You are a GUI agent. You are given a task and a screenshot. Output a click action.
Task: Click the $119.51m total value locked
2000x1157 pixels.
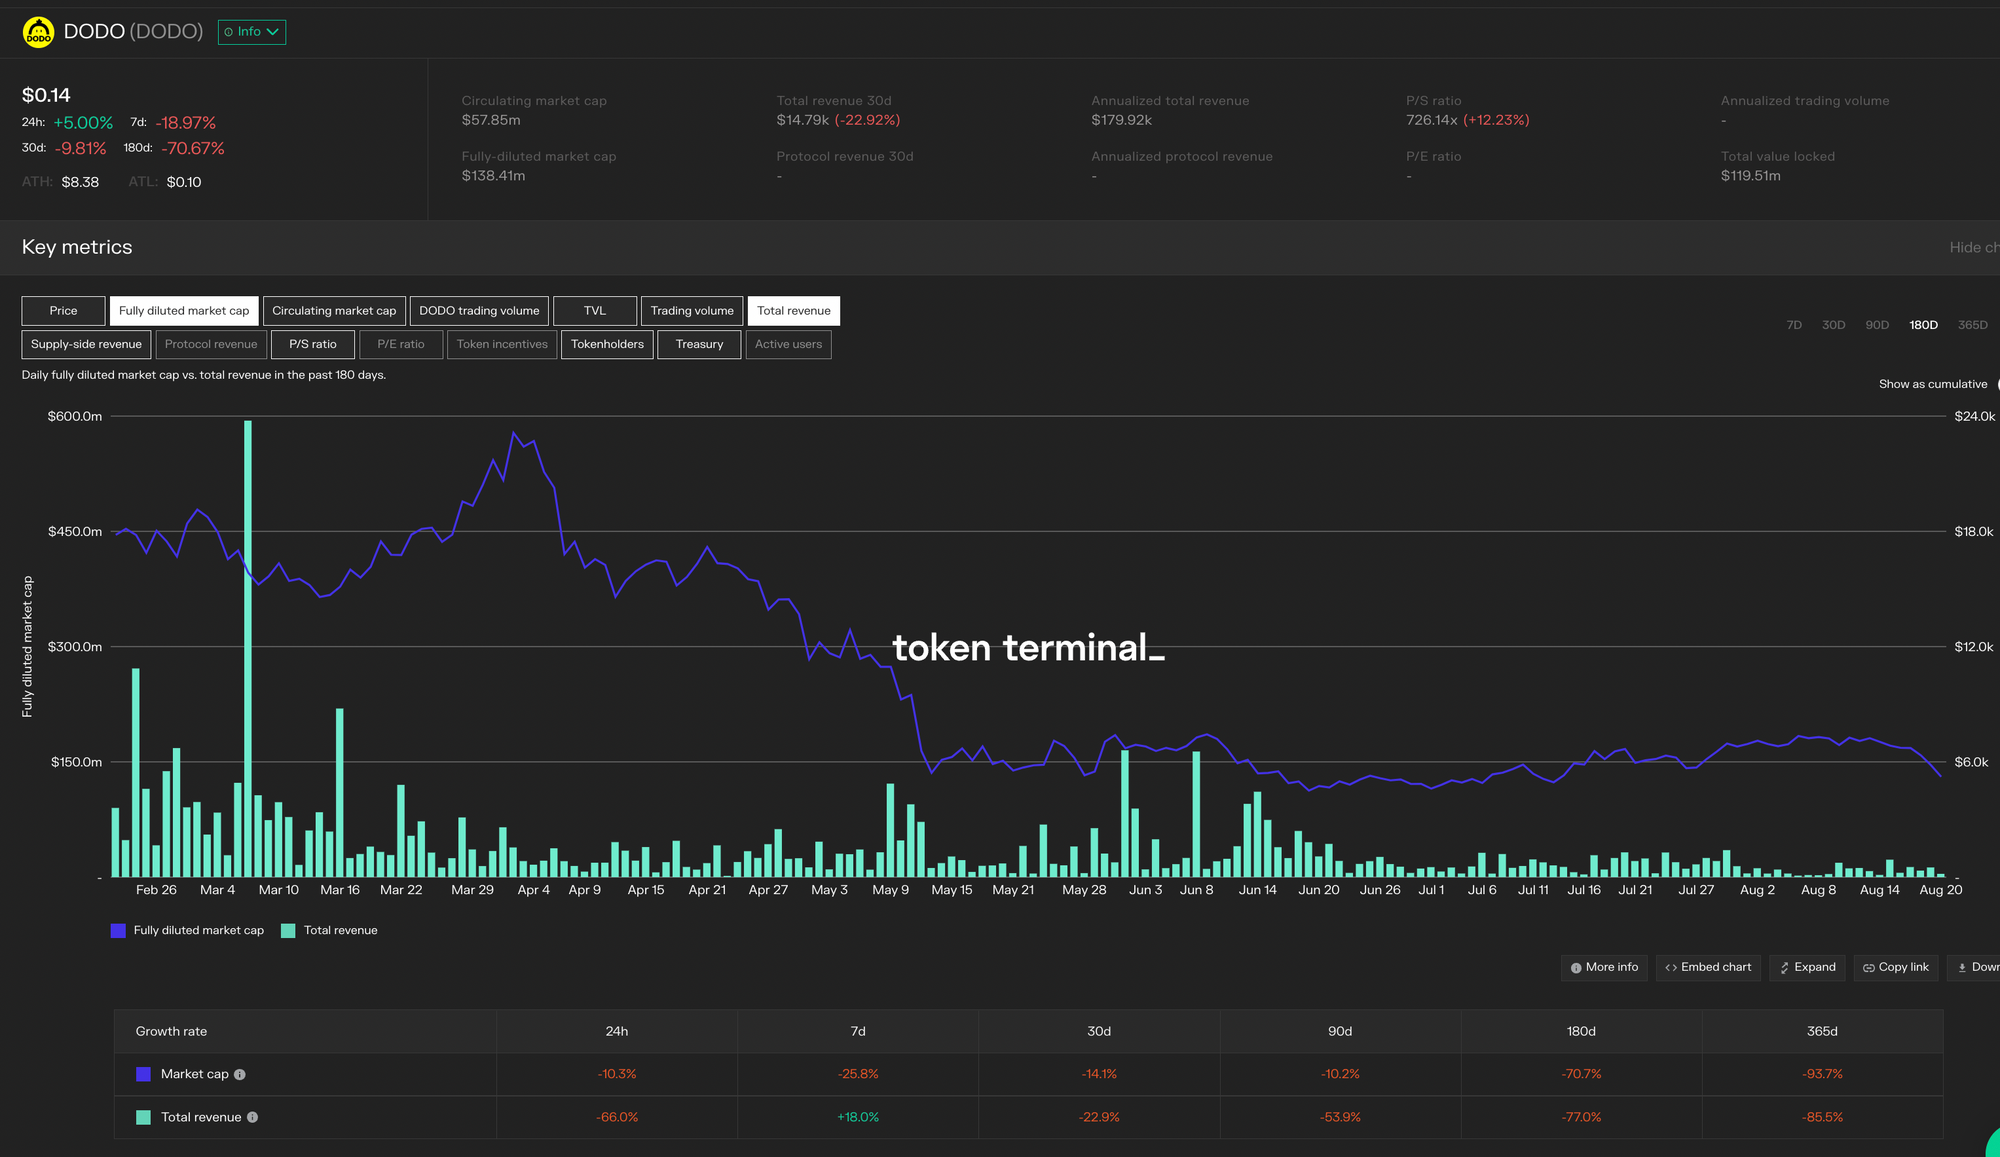[1750, 176]
